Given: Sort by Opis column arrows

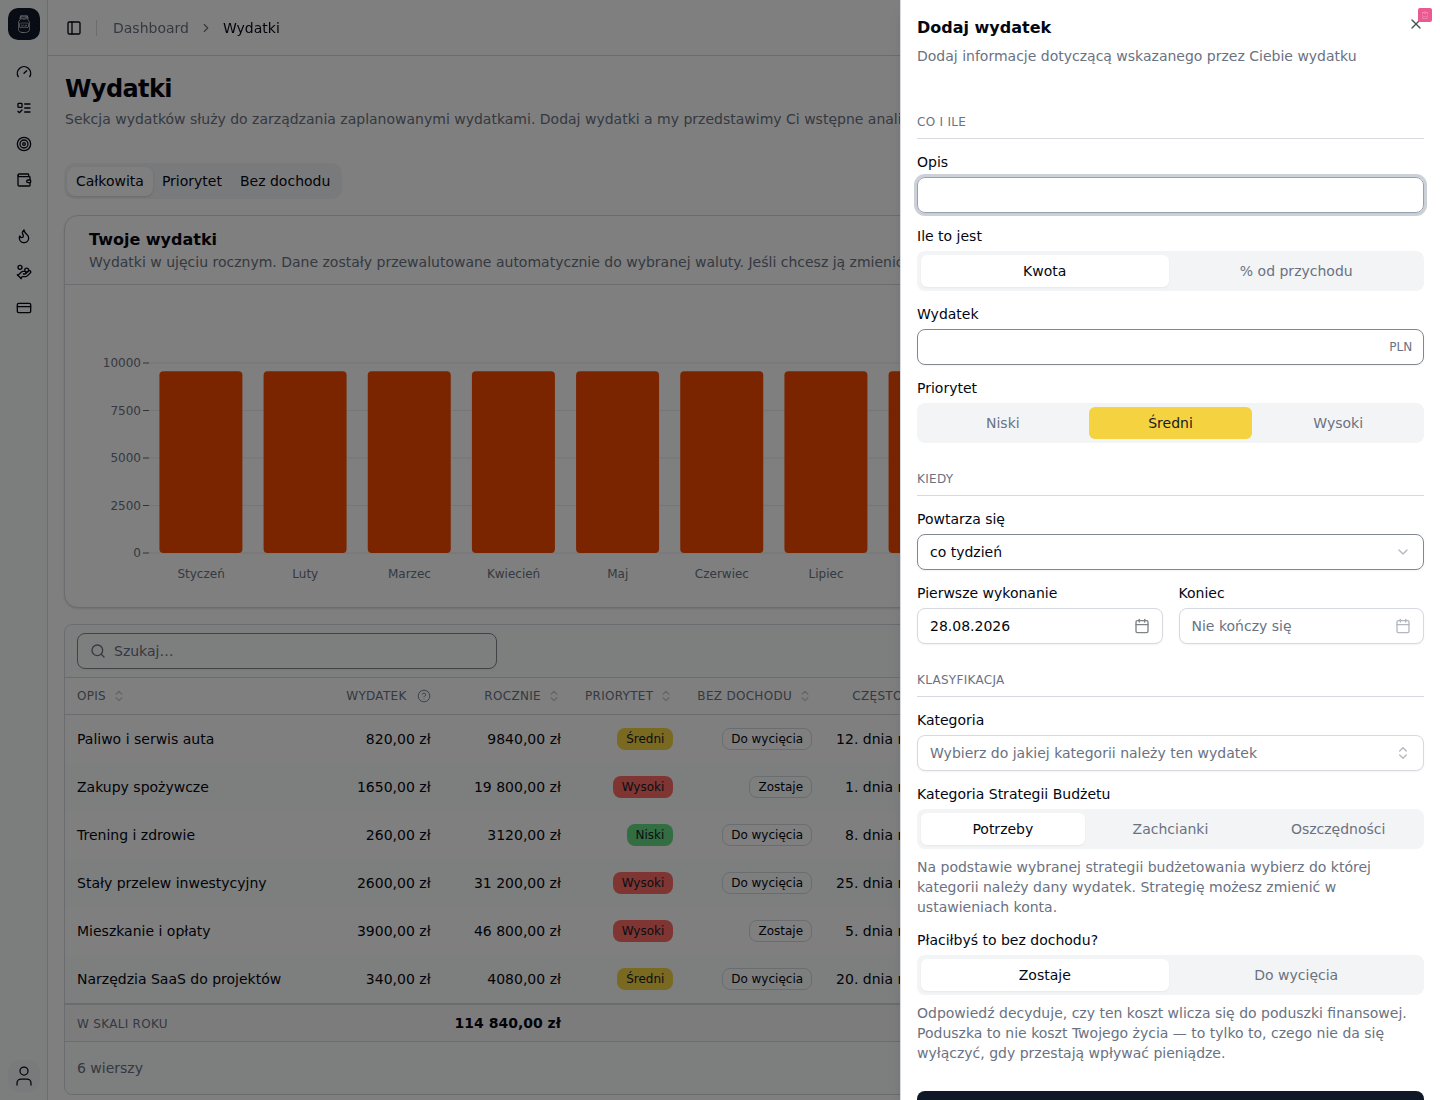Looking at the screenshot, I should [119, 696].
